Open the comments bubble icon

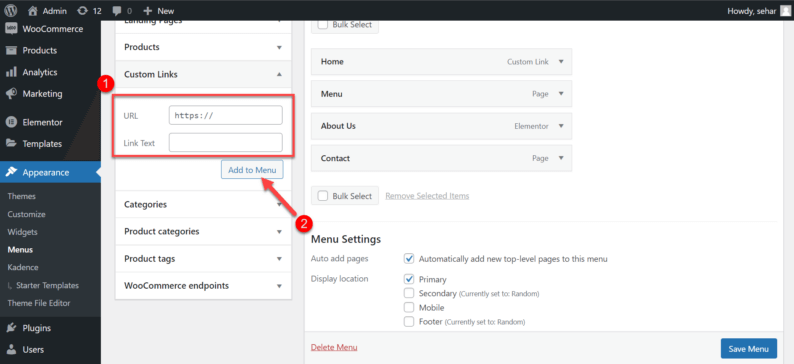tap(117, 11)
